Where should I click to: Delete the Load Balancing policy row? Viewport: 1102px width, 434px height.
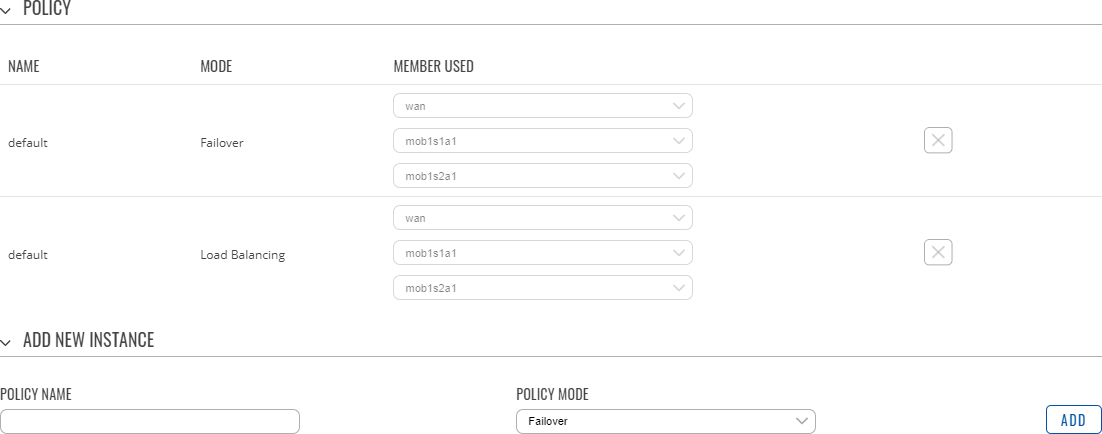pos(938,253)
